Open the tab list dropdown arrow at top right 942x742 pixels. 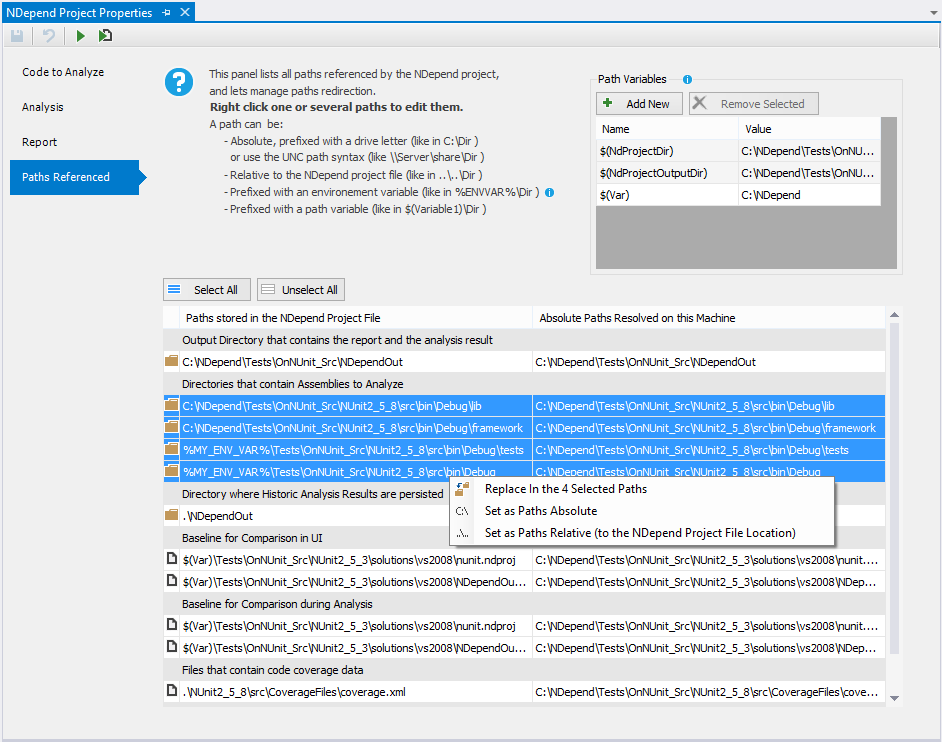click(933, 13)
